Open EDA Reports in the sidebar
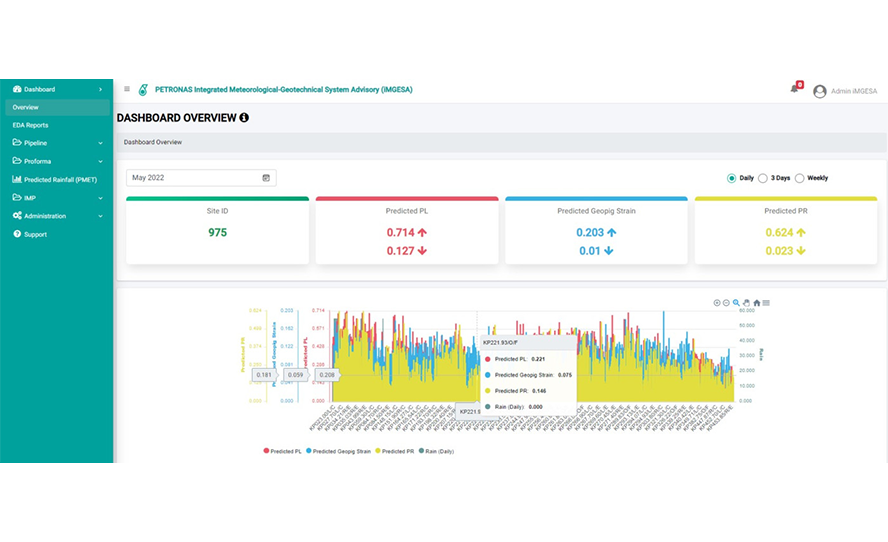The height and width of the screenshot is (542, 888). click(31, 125)
